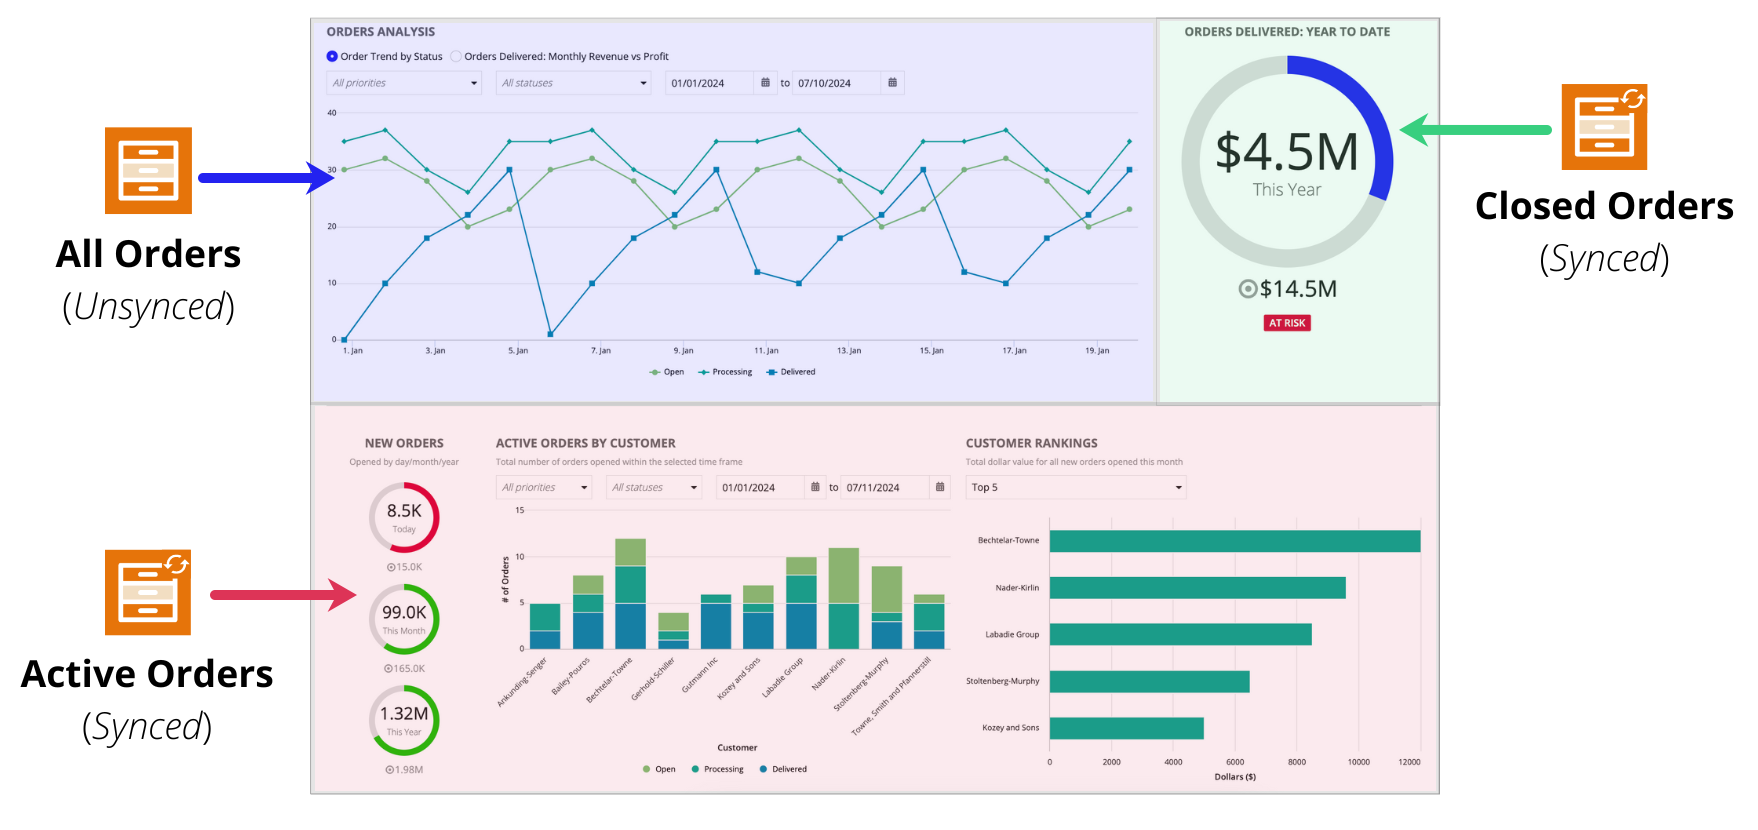This screenshot has height=830, width=1758.
Task: Open calendar picker for 07/10/2024 end date
Action: tap(892, 83)
